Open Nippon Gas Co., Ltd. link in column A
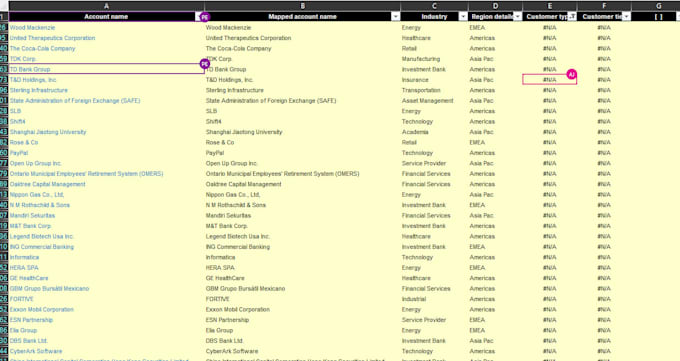Image resolution: width=680 pixels, height=361 pixels. pyautogui.click(x=37, y=194)
